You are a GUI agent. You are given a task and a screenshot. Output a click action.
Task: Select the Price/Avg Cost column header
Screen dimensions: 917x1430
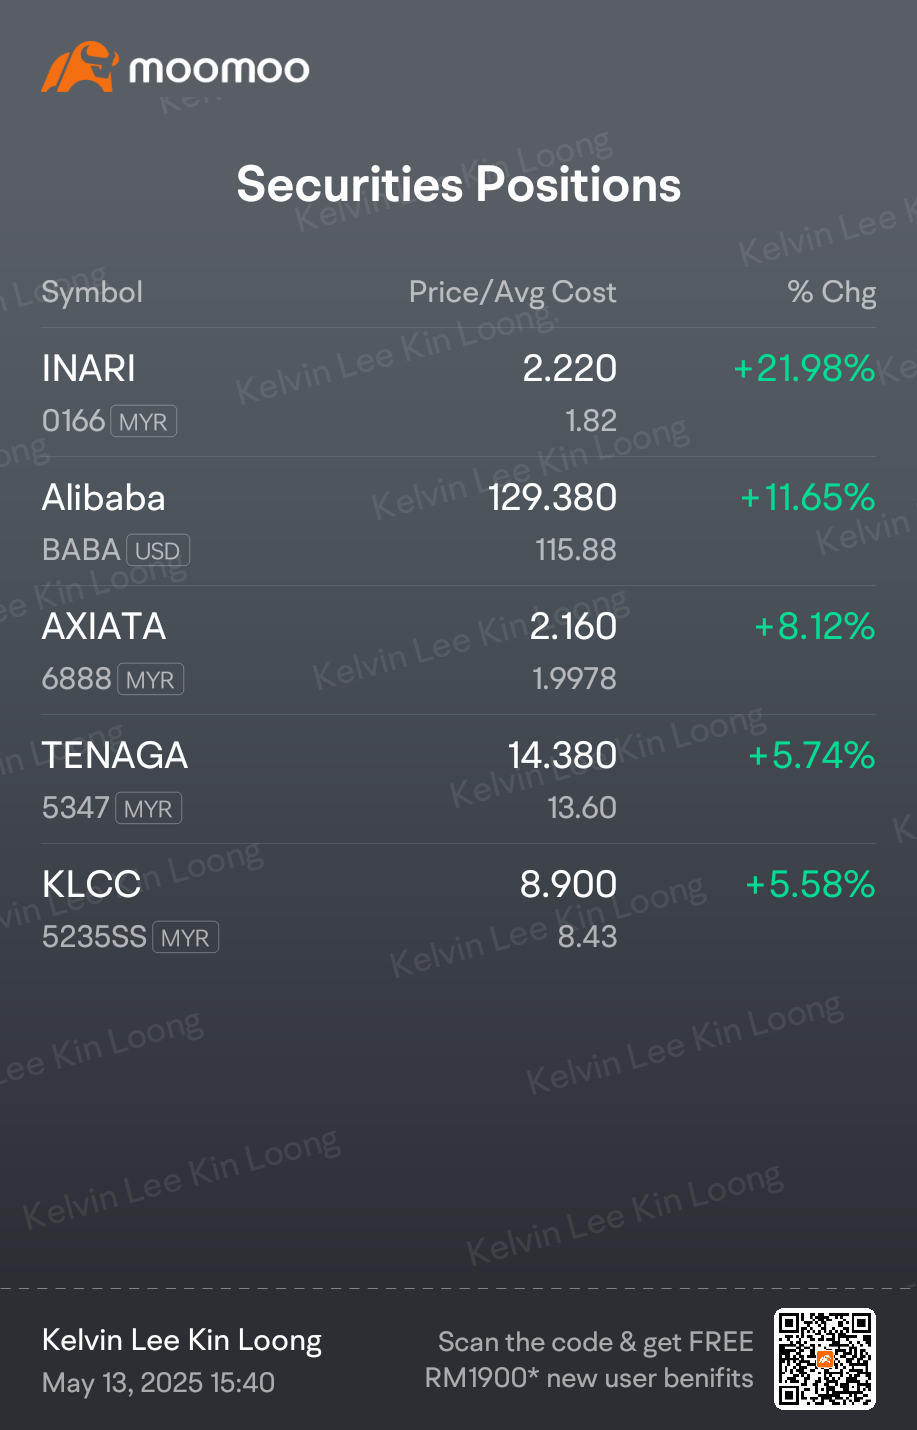(x=513, y=292)
